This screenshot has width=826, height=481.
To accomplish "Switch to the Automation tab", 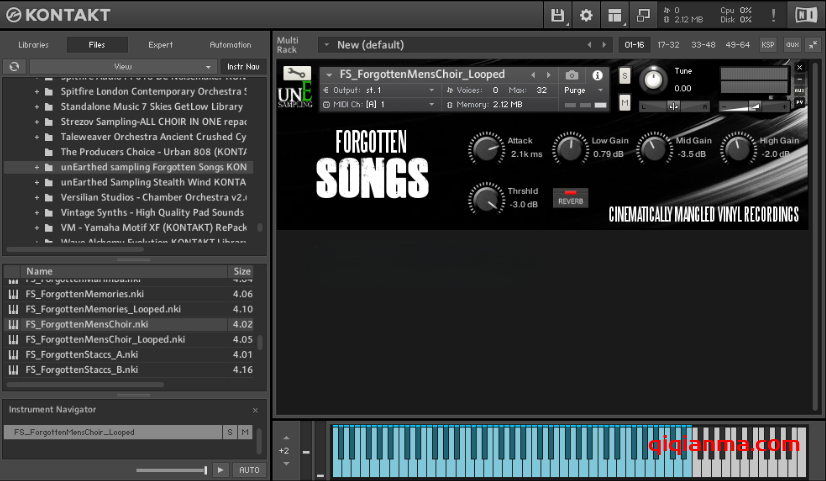I will [230, 45].
